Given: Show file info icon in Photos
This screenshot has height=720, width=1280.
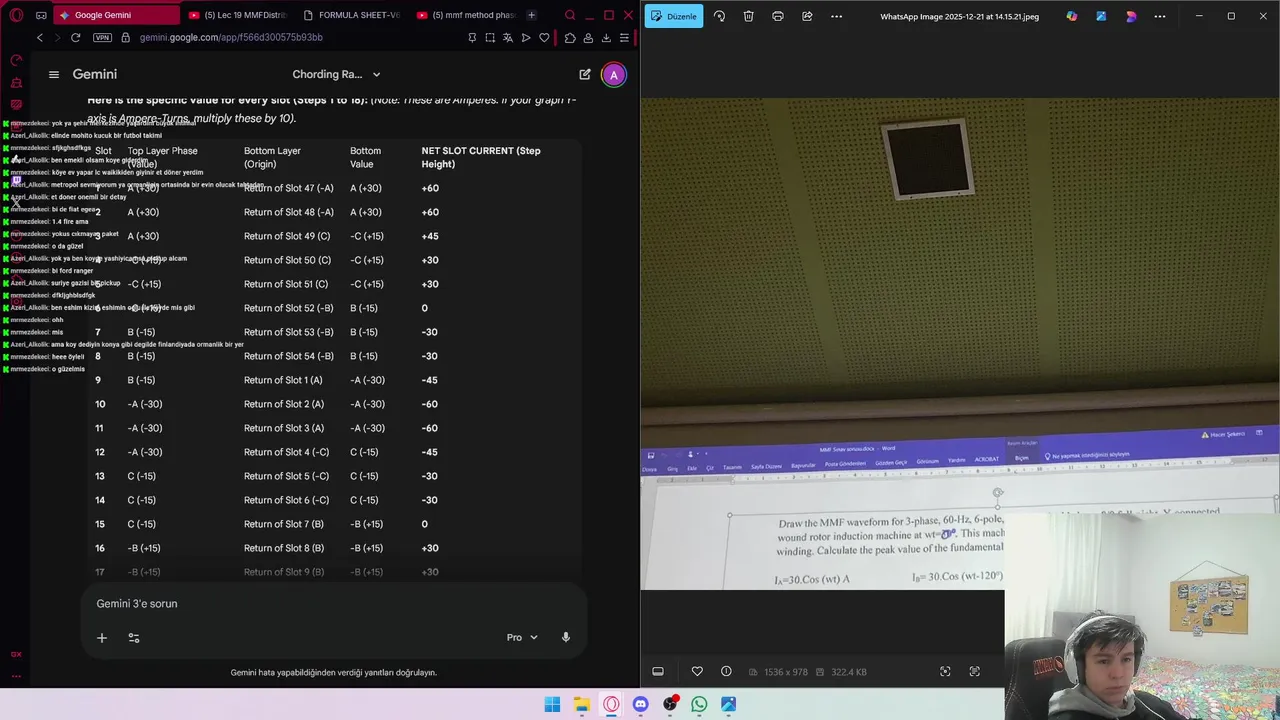Looking at the screenshot, I should [x=726, y=671].
